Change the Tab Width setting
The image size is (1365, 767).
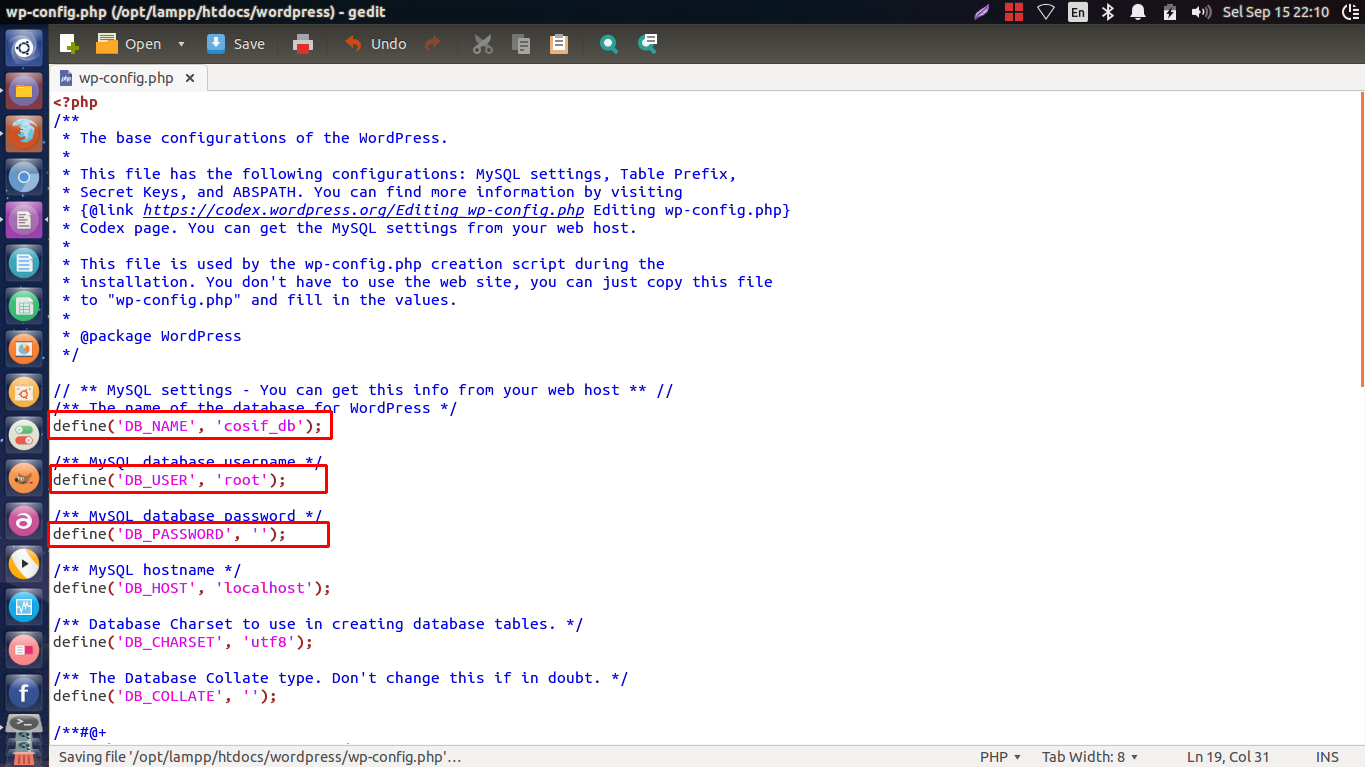(1089, 756)
